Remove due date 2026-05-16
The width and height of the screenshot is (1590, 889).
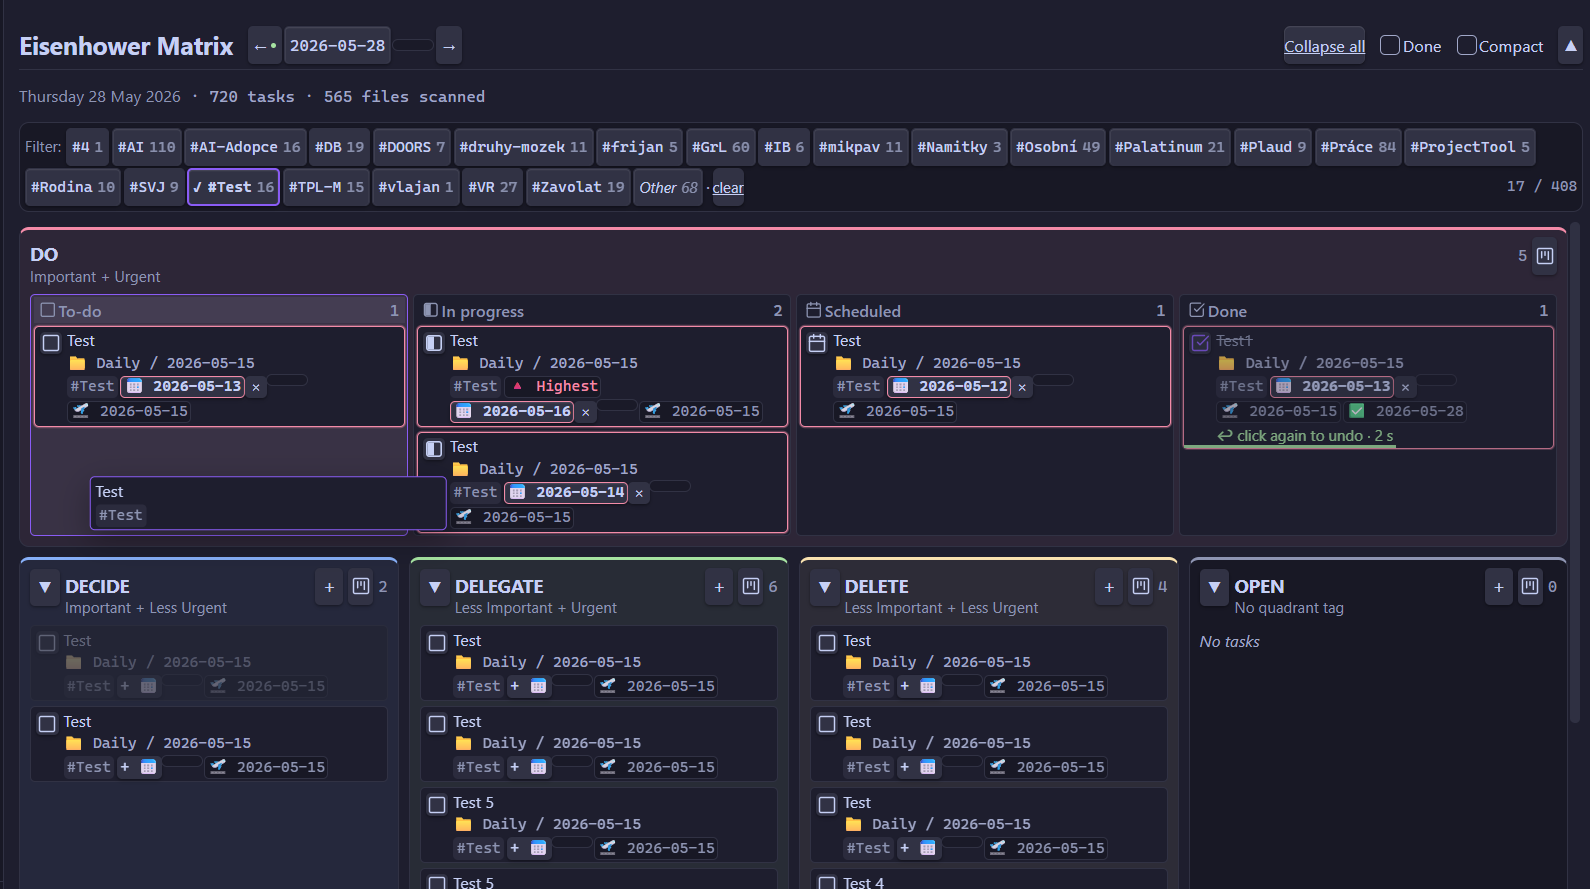pos(585,412)
